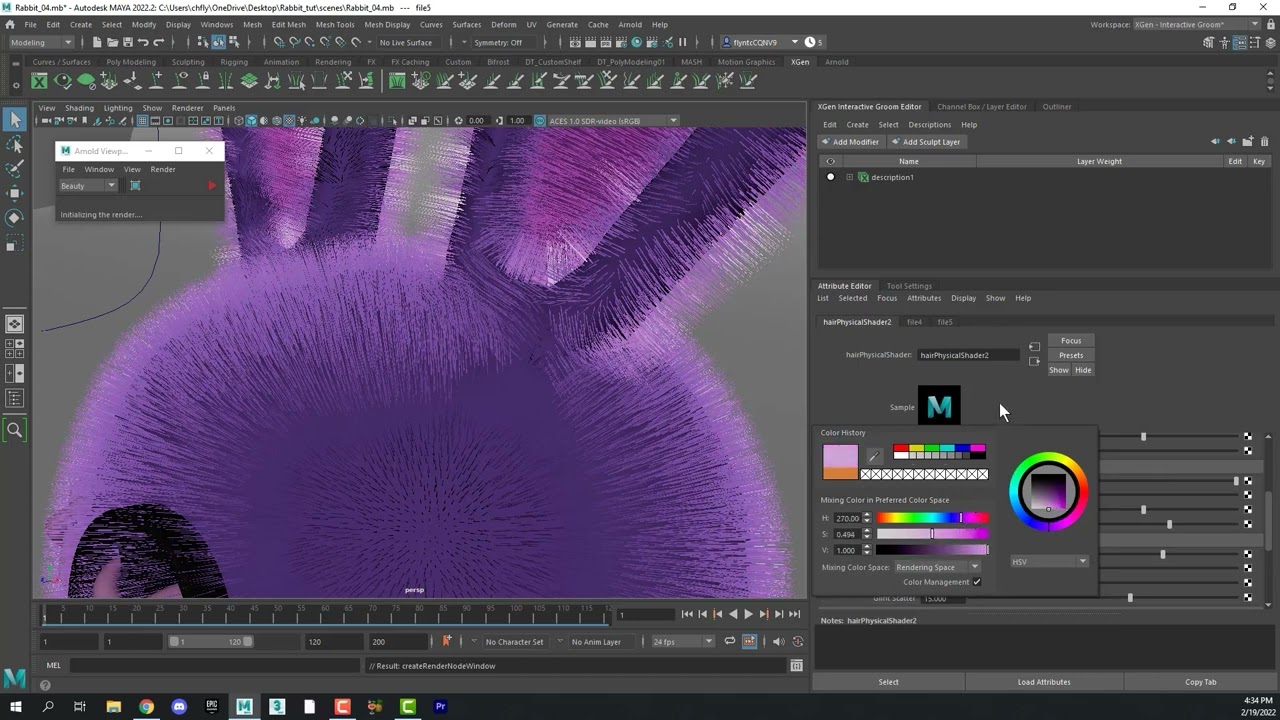
Task: Toggle Color Management checkbox
Action: [x=977, y=582]
